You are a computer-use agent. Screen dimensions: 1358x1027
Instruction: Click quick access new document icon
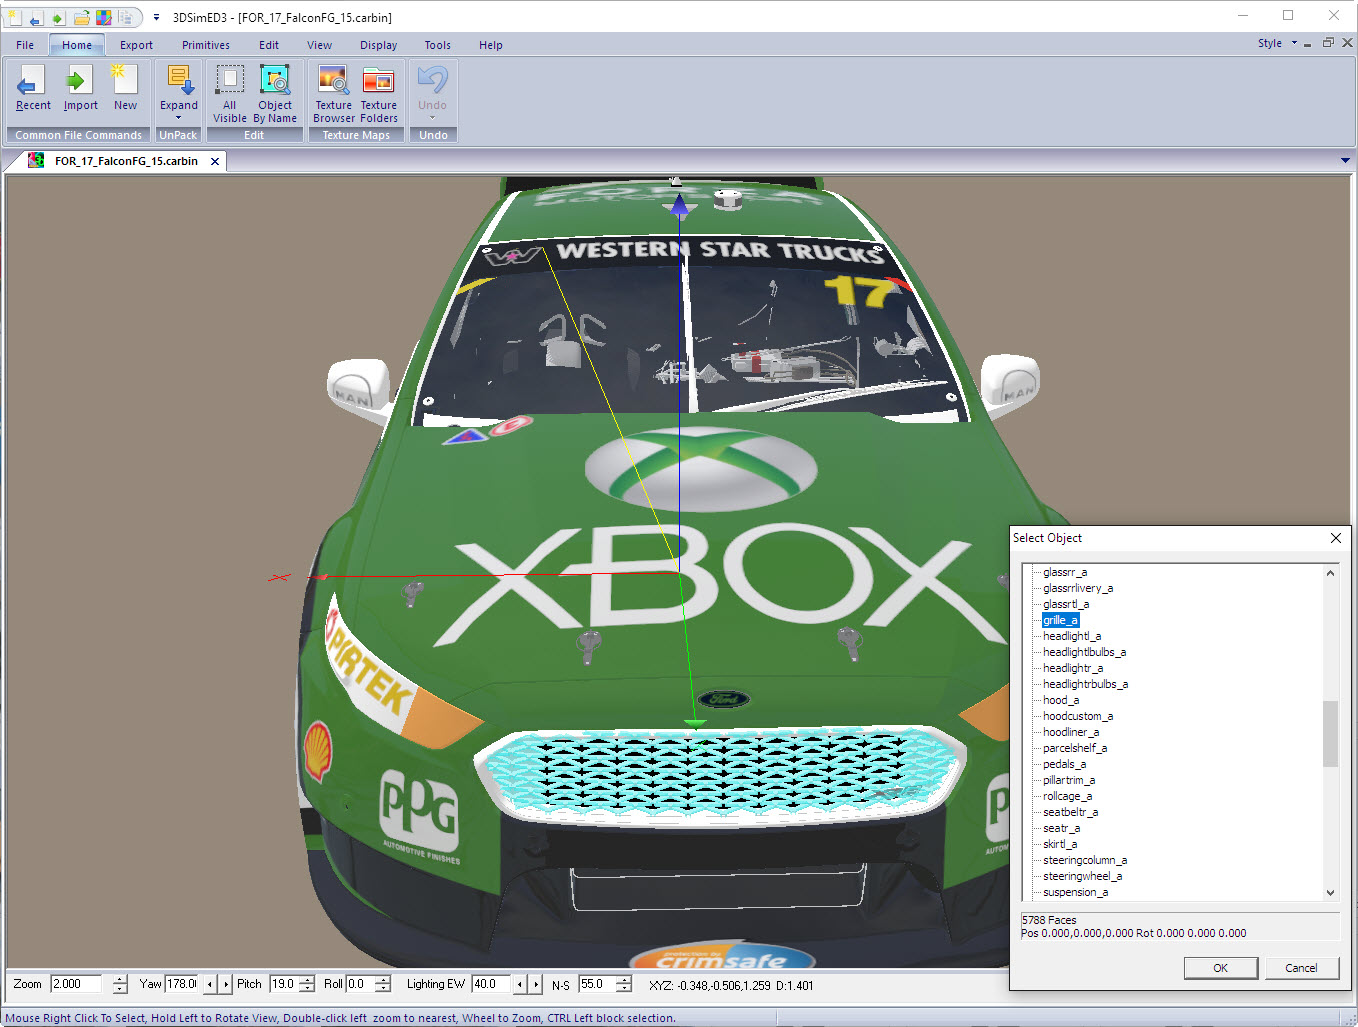[x=14, y=17]
